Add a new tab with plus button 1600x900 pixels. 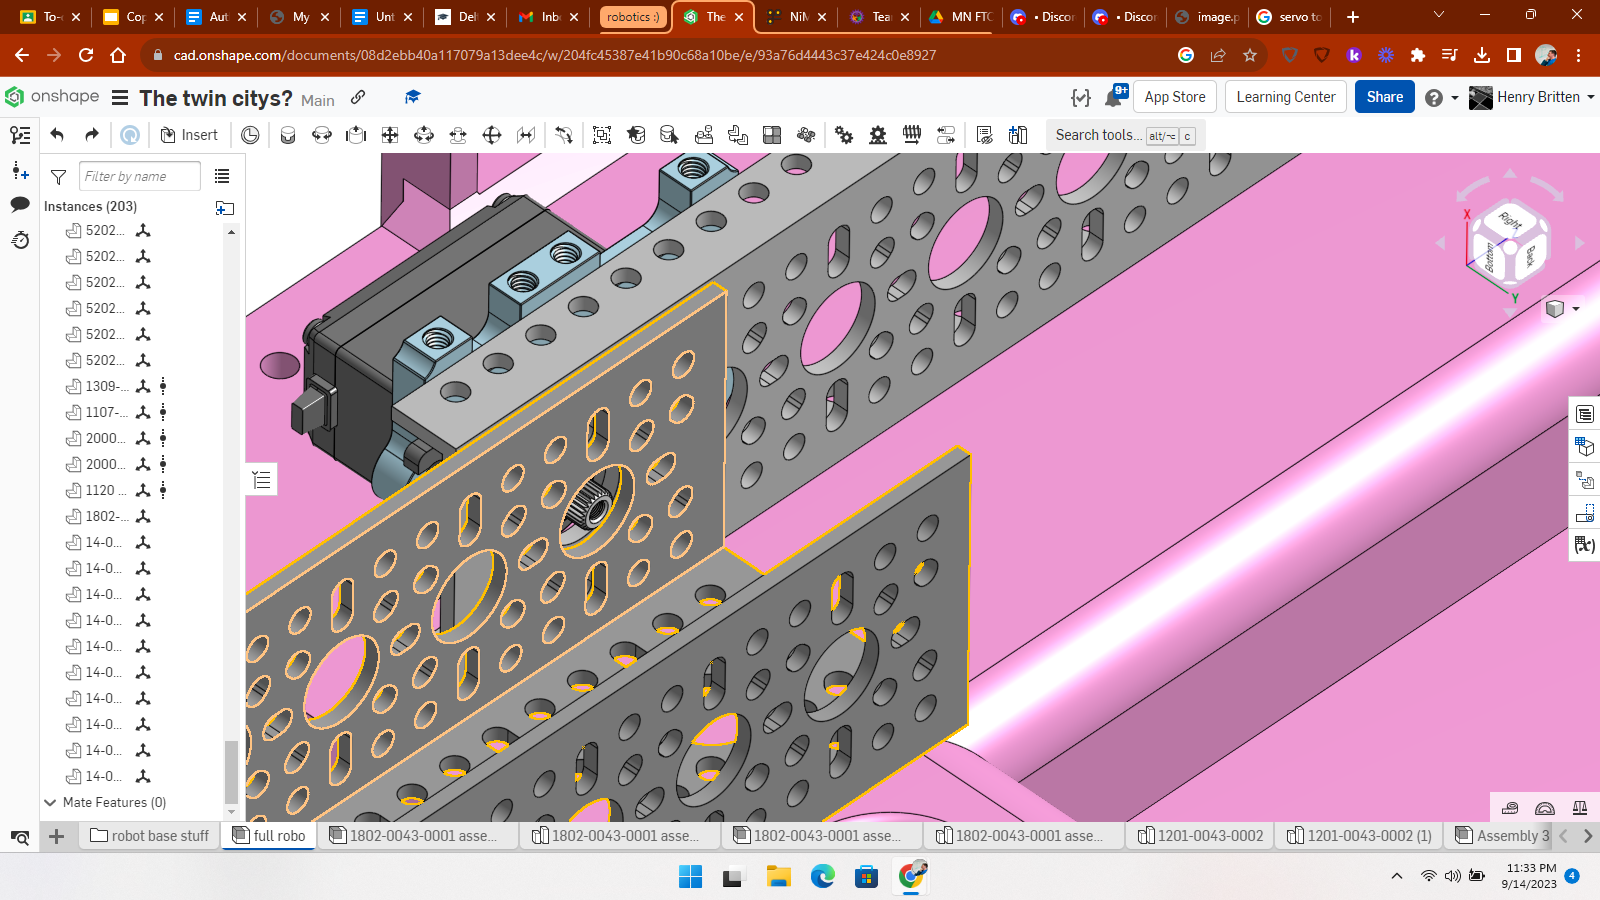[57, 836]
